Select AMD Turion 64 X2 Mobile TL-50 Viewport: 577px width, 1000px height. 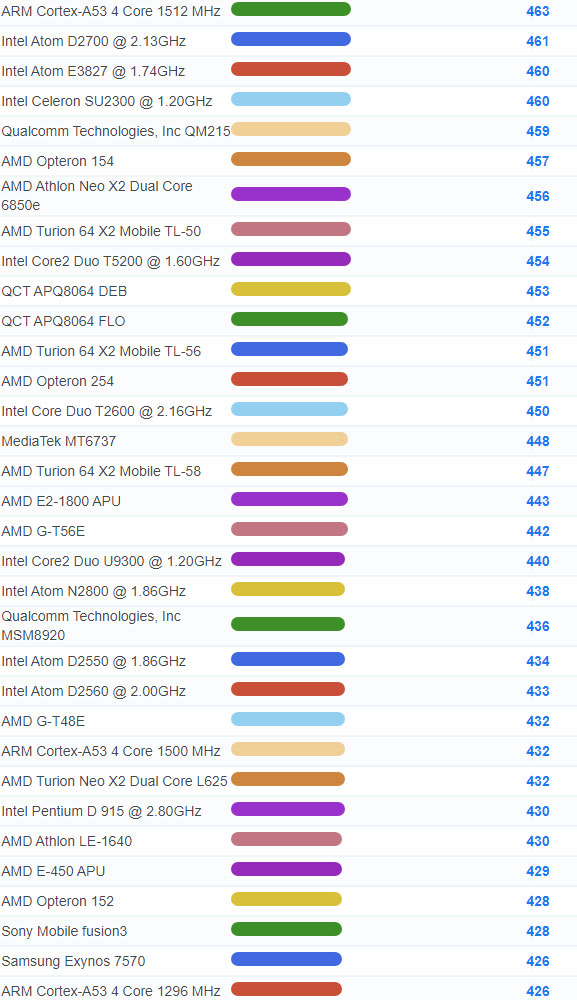click(x=101, y=231)
